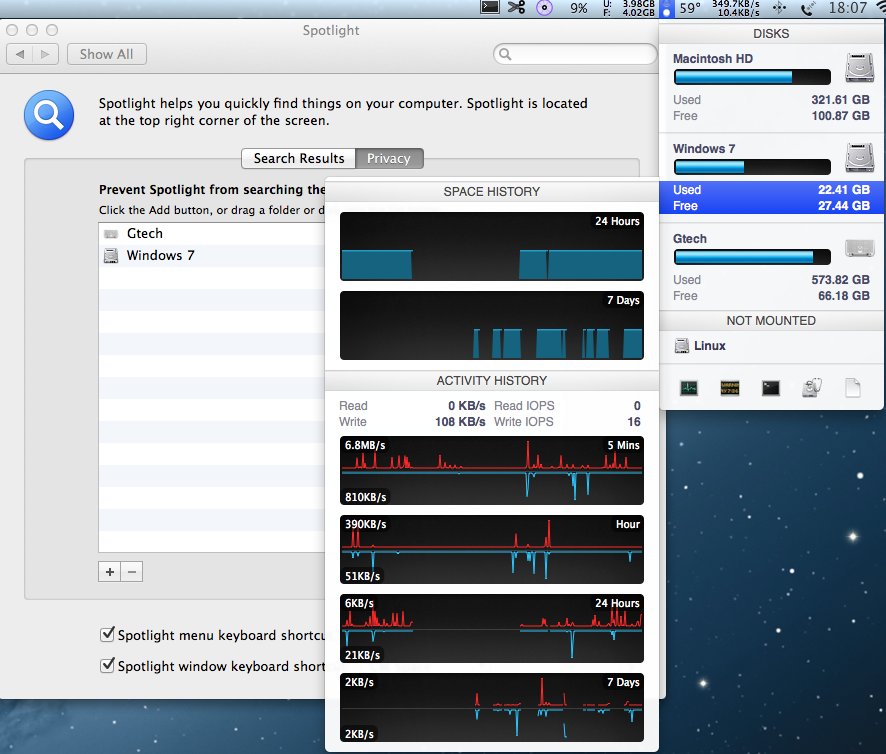The height and width of the screenshot is (754, 886).
Task: Launch Terminal icon in the Disks panel
Action: click(x=771, y=388)
